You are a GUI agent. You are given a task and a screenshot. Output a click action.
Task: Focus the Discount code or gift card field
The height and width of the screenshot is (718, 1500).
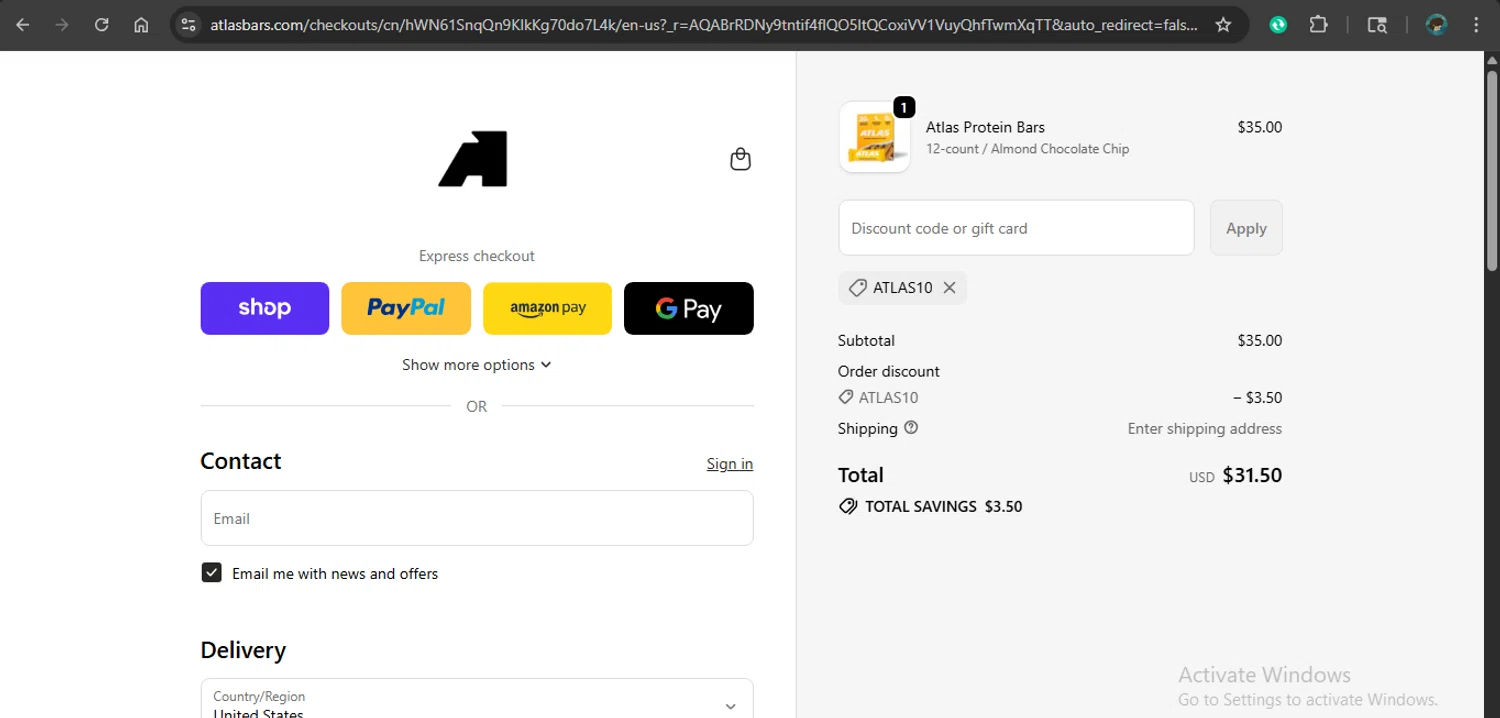(1016, 228)
